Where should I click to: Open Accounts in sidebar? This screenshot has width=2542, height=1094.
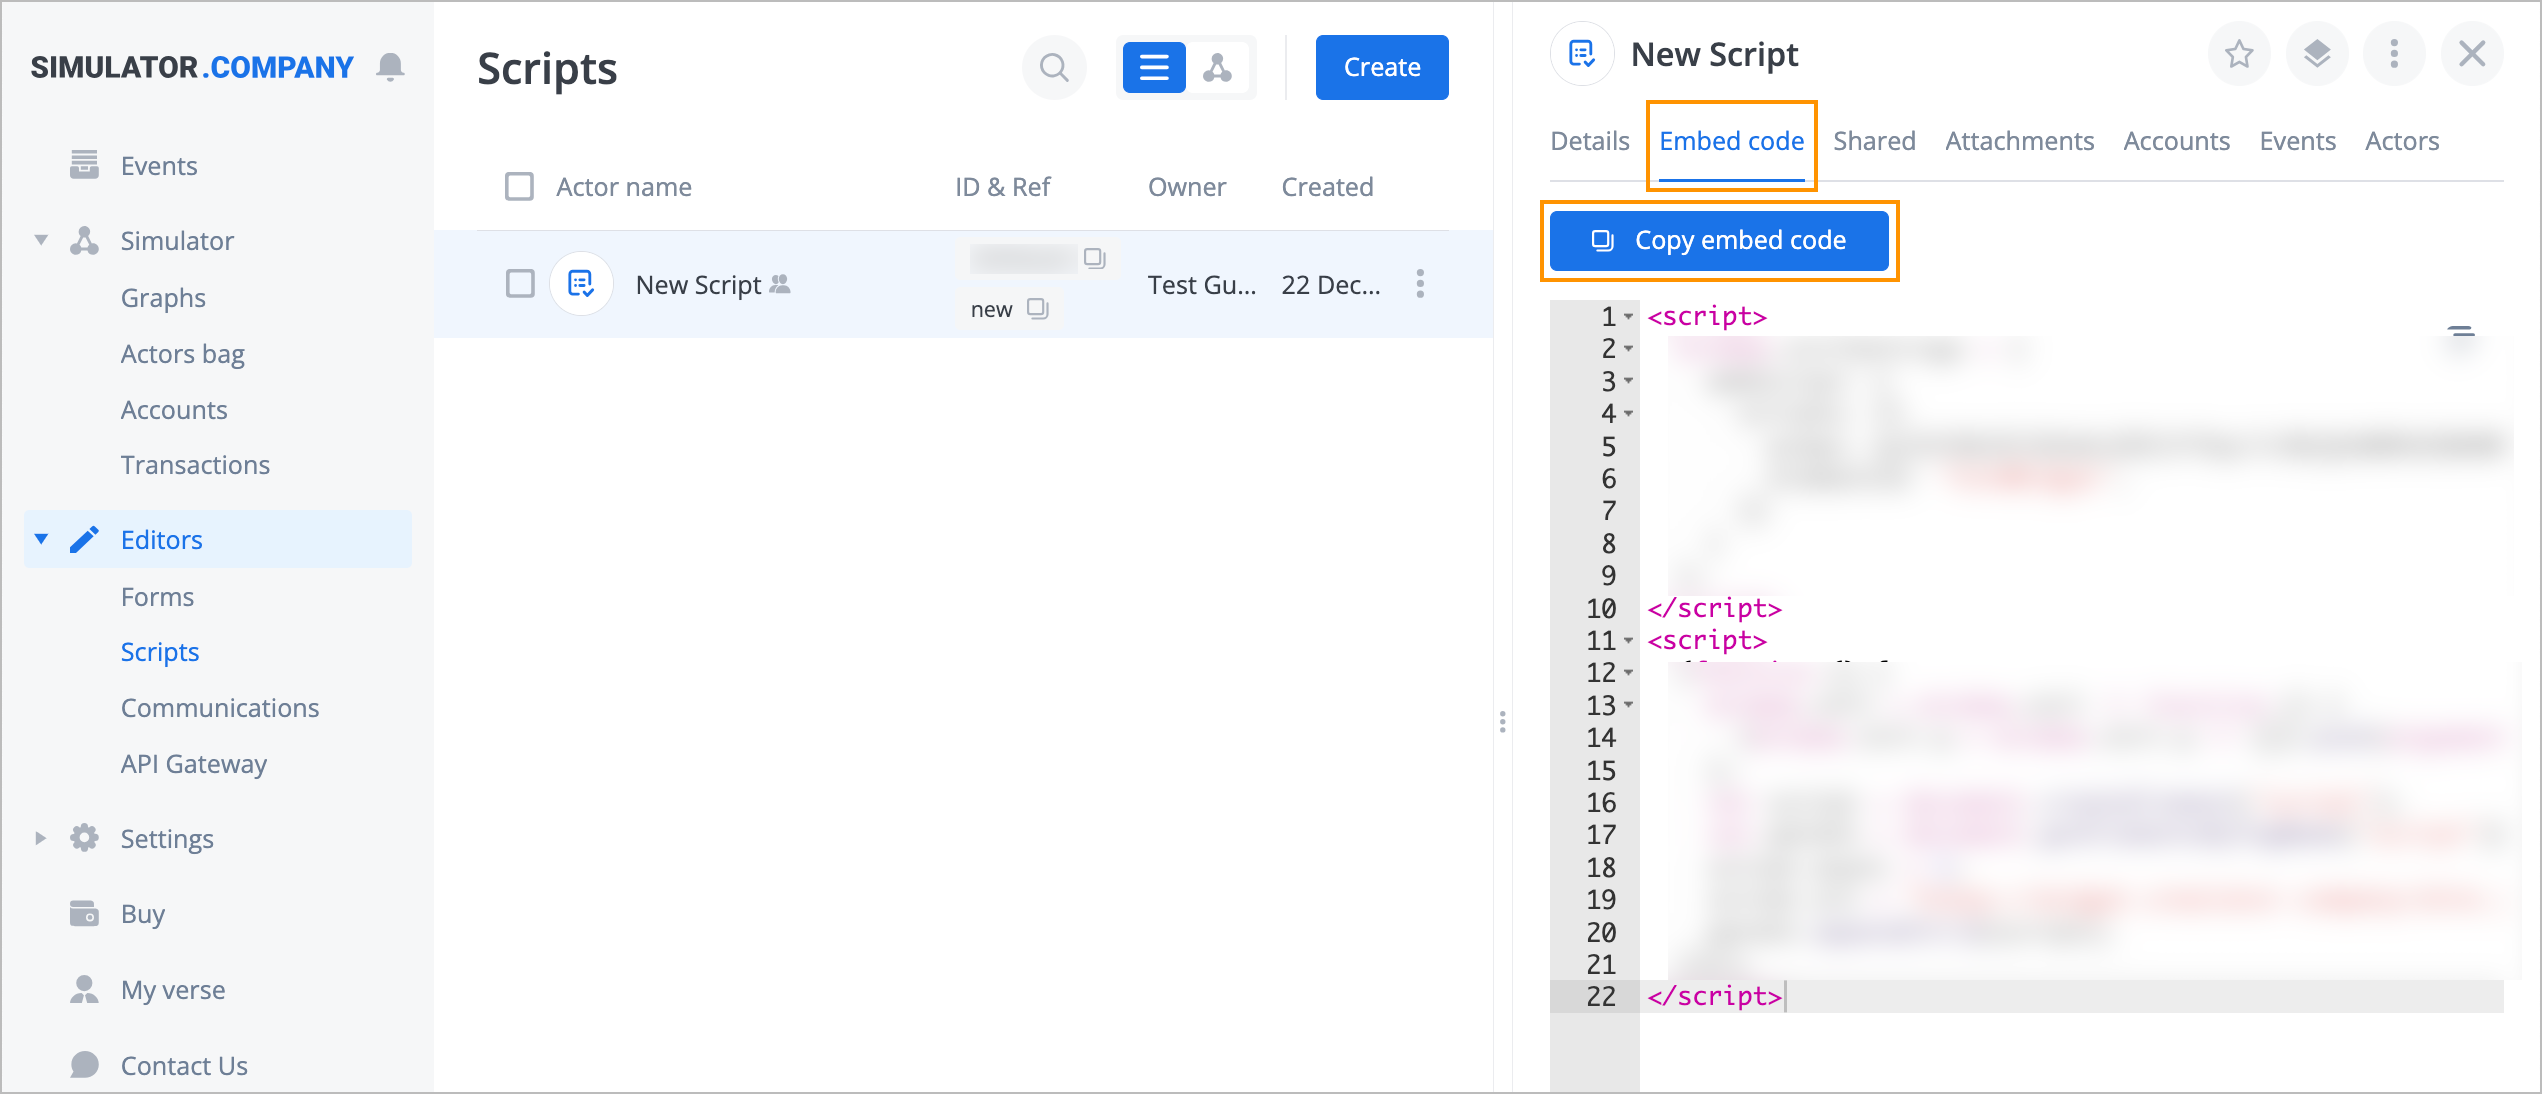[x=174, y=409]
